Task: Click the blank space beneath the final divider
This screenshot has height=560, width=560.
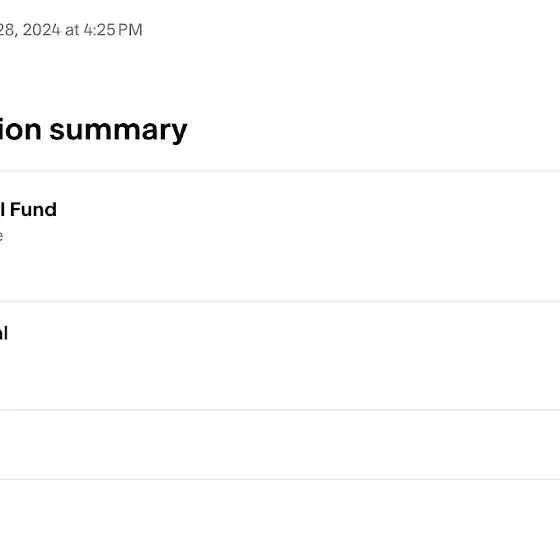Action: [x=280, y=520]
